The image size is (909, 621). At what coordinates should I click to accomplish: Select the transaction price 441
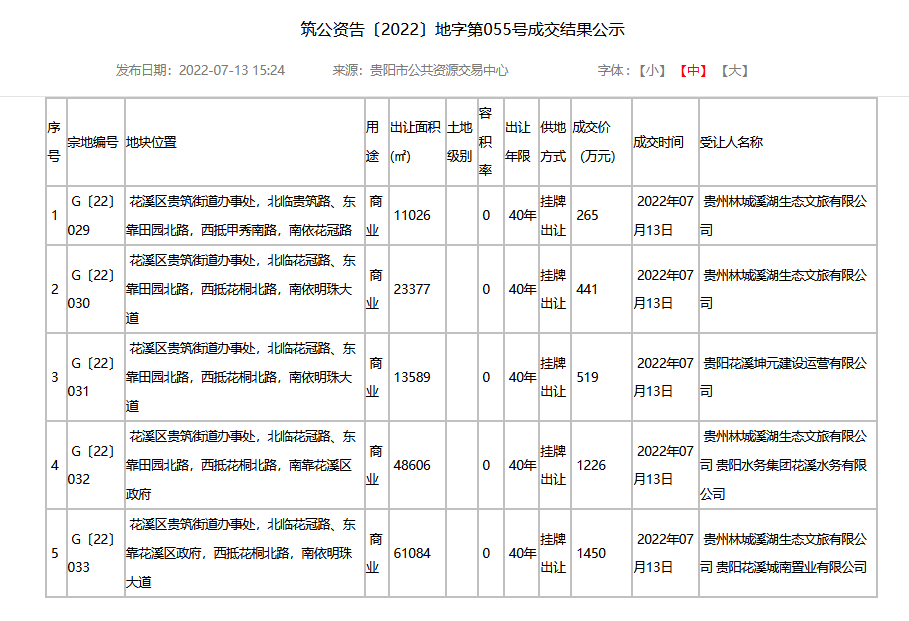click(587, 289)
